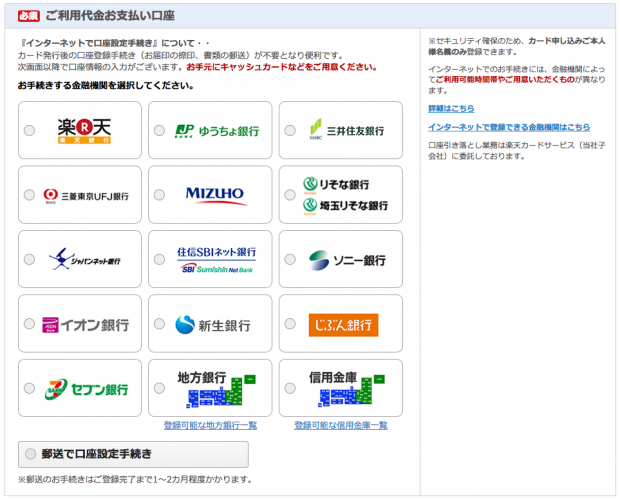The width and height of the screenshot is (620, 500).
Task: Select the 地方銀行 radio button
Action: point(159,388)
